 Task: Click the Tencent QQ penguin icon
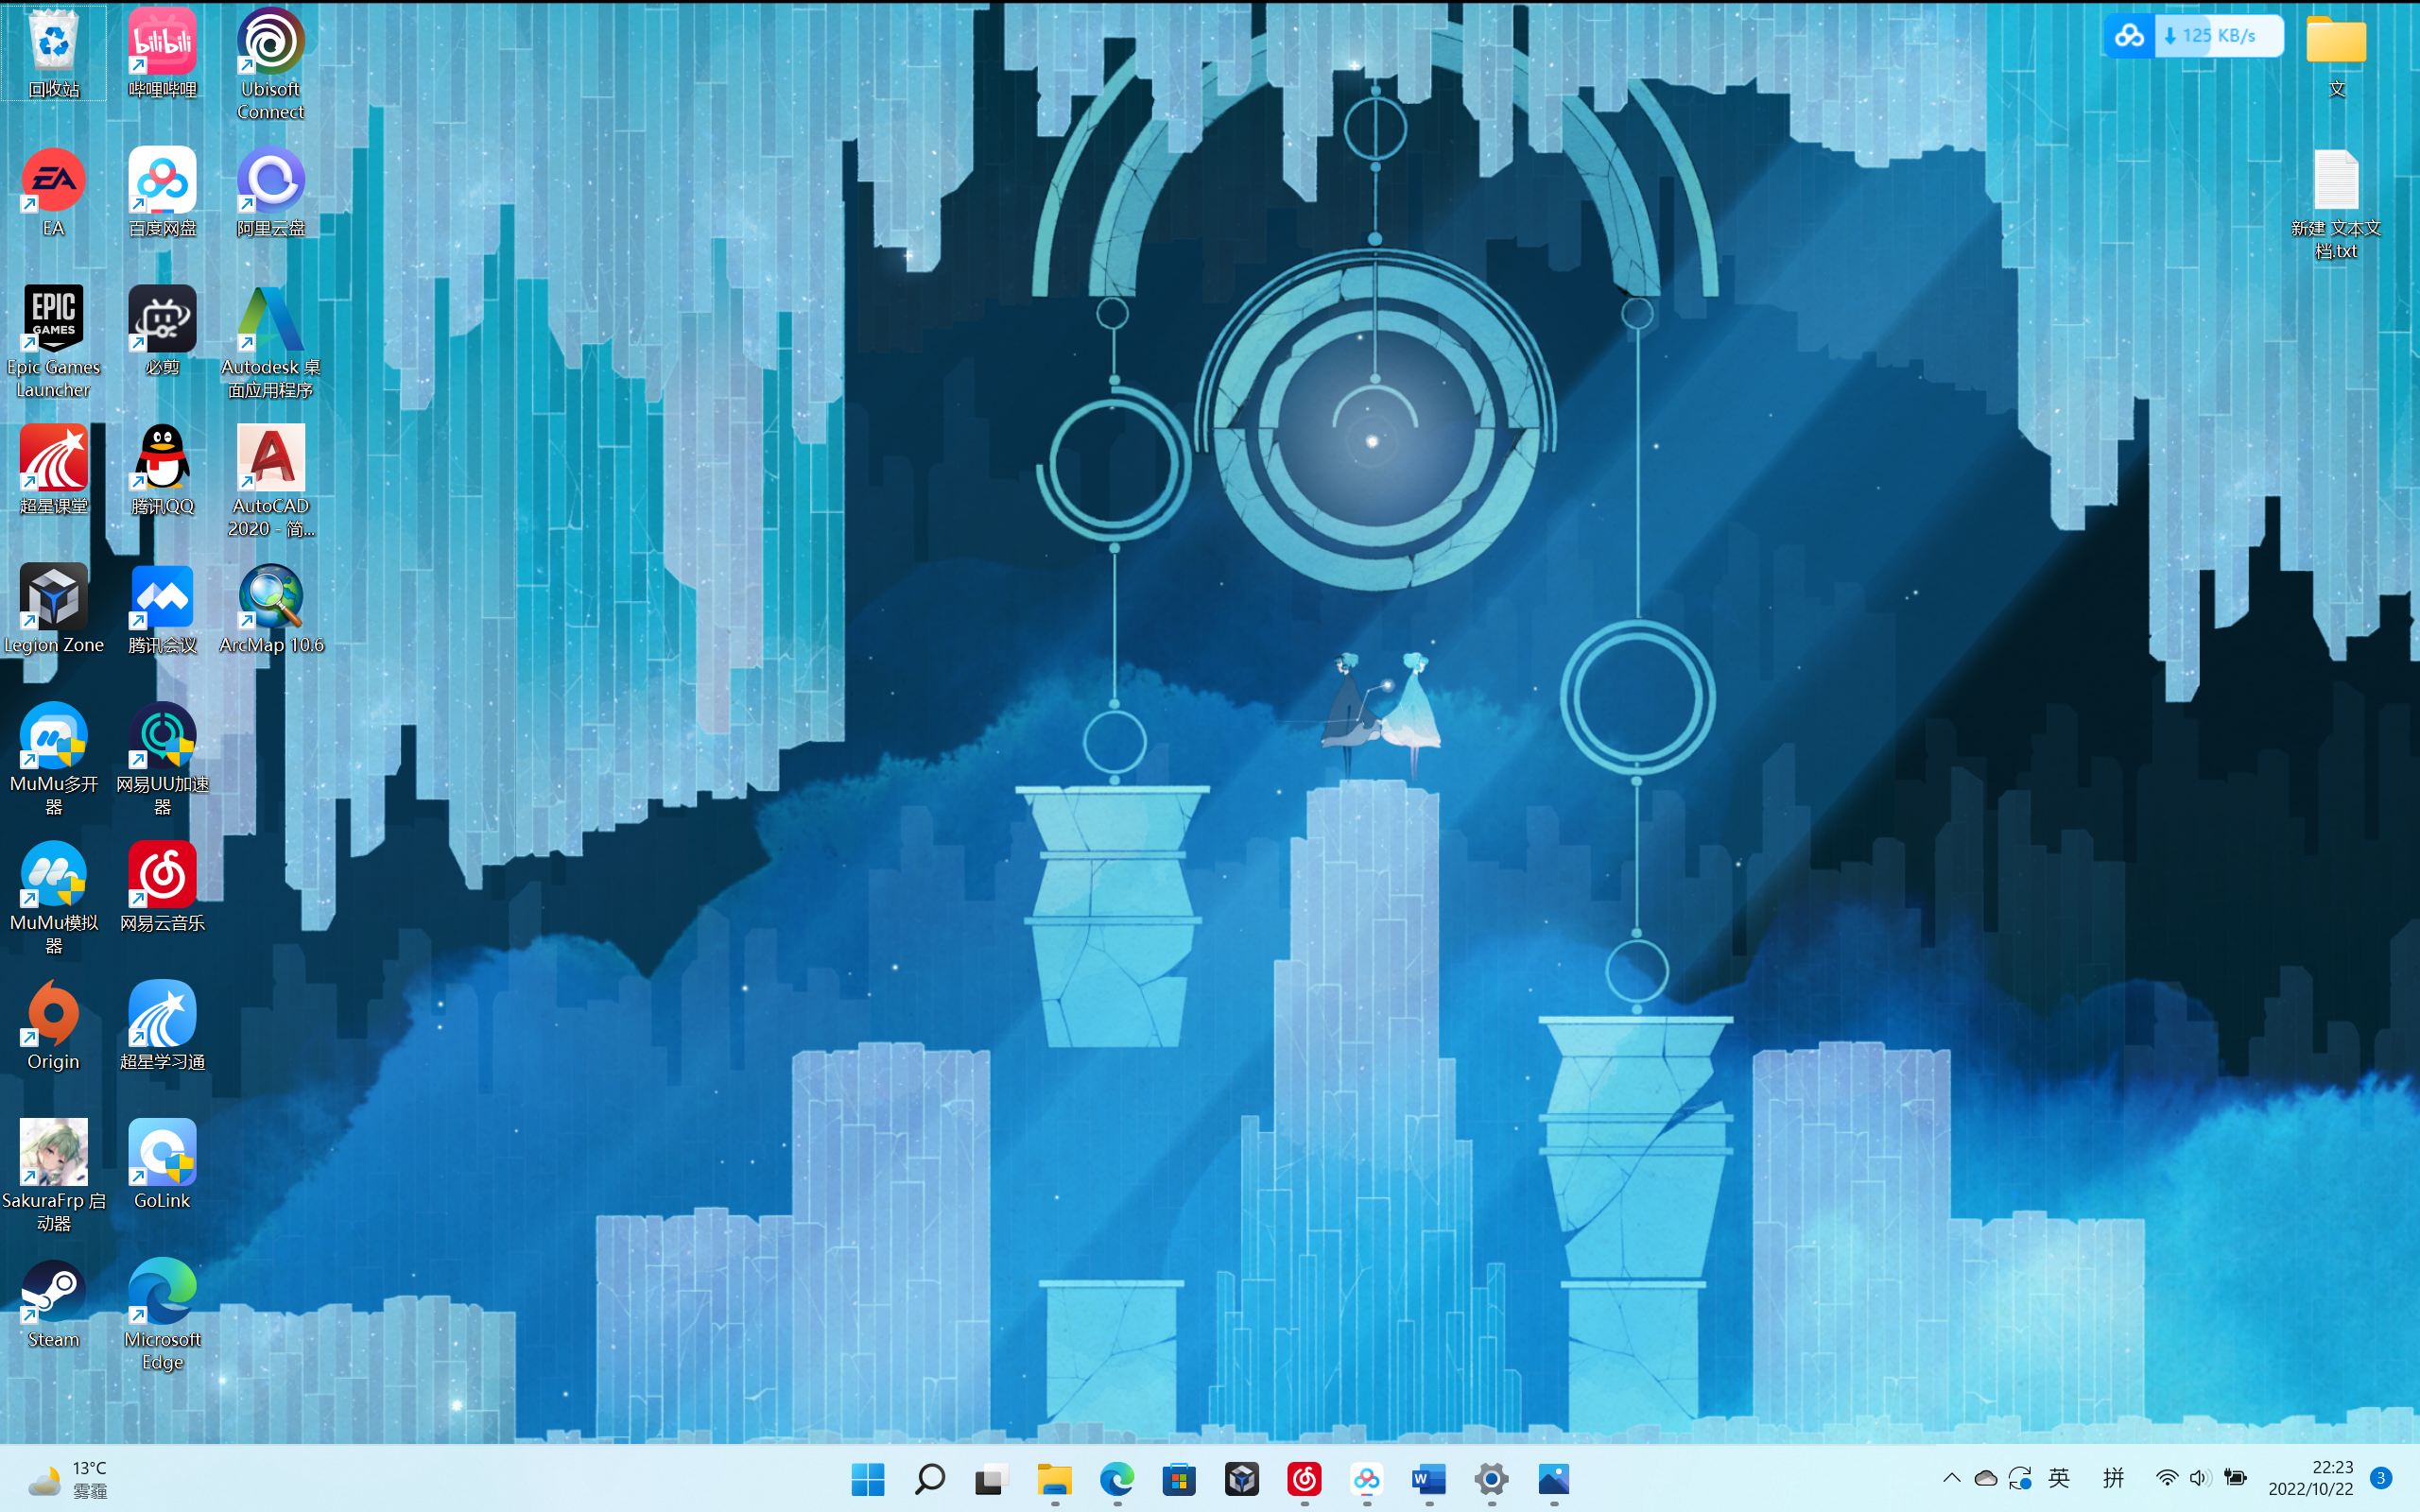tap(162, 459)
